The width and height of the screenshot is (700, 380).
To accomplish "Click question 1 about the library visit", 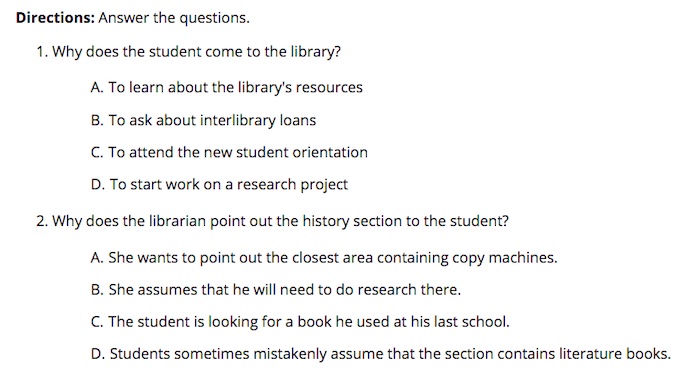I will (x=188, y=52).
